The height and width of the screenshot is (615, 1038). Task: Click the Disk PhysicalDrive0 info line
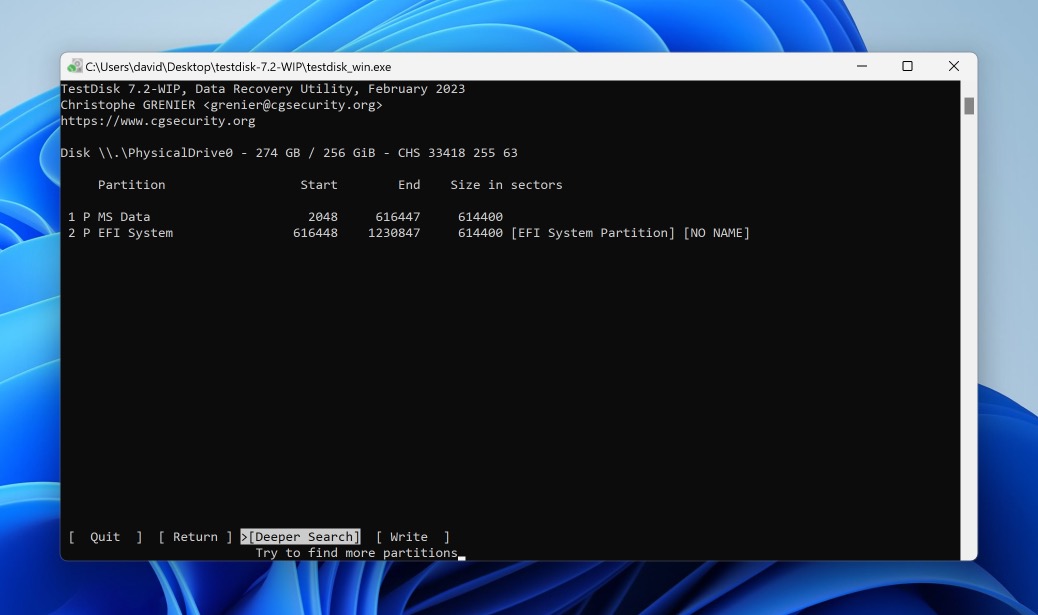[288, 153]
